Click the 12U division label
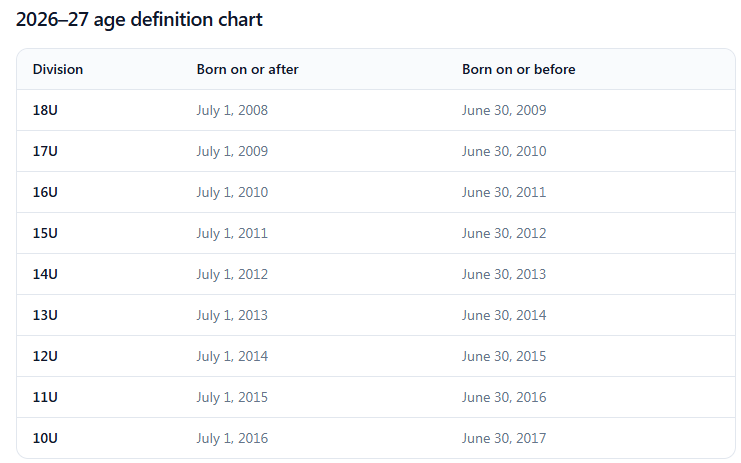The height and width of the screenshot is (463, 741). click(x=45, y=356)
